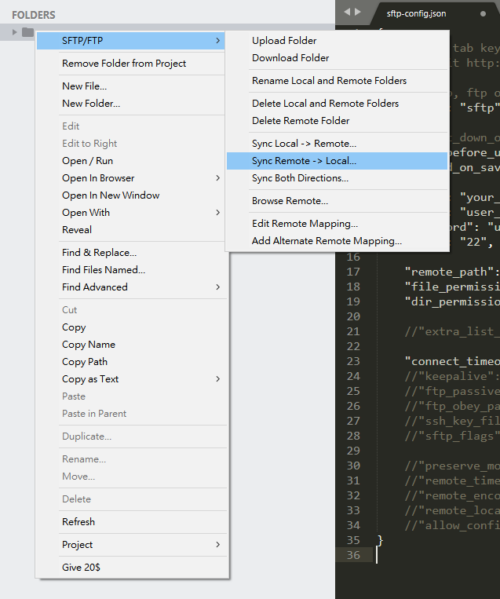Expand the folder tree arrow in sidebar
The height and width of the screenshot is (599, 500).
15,32
